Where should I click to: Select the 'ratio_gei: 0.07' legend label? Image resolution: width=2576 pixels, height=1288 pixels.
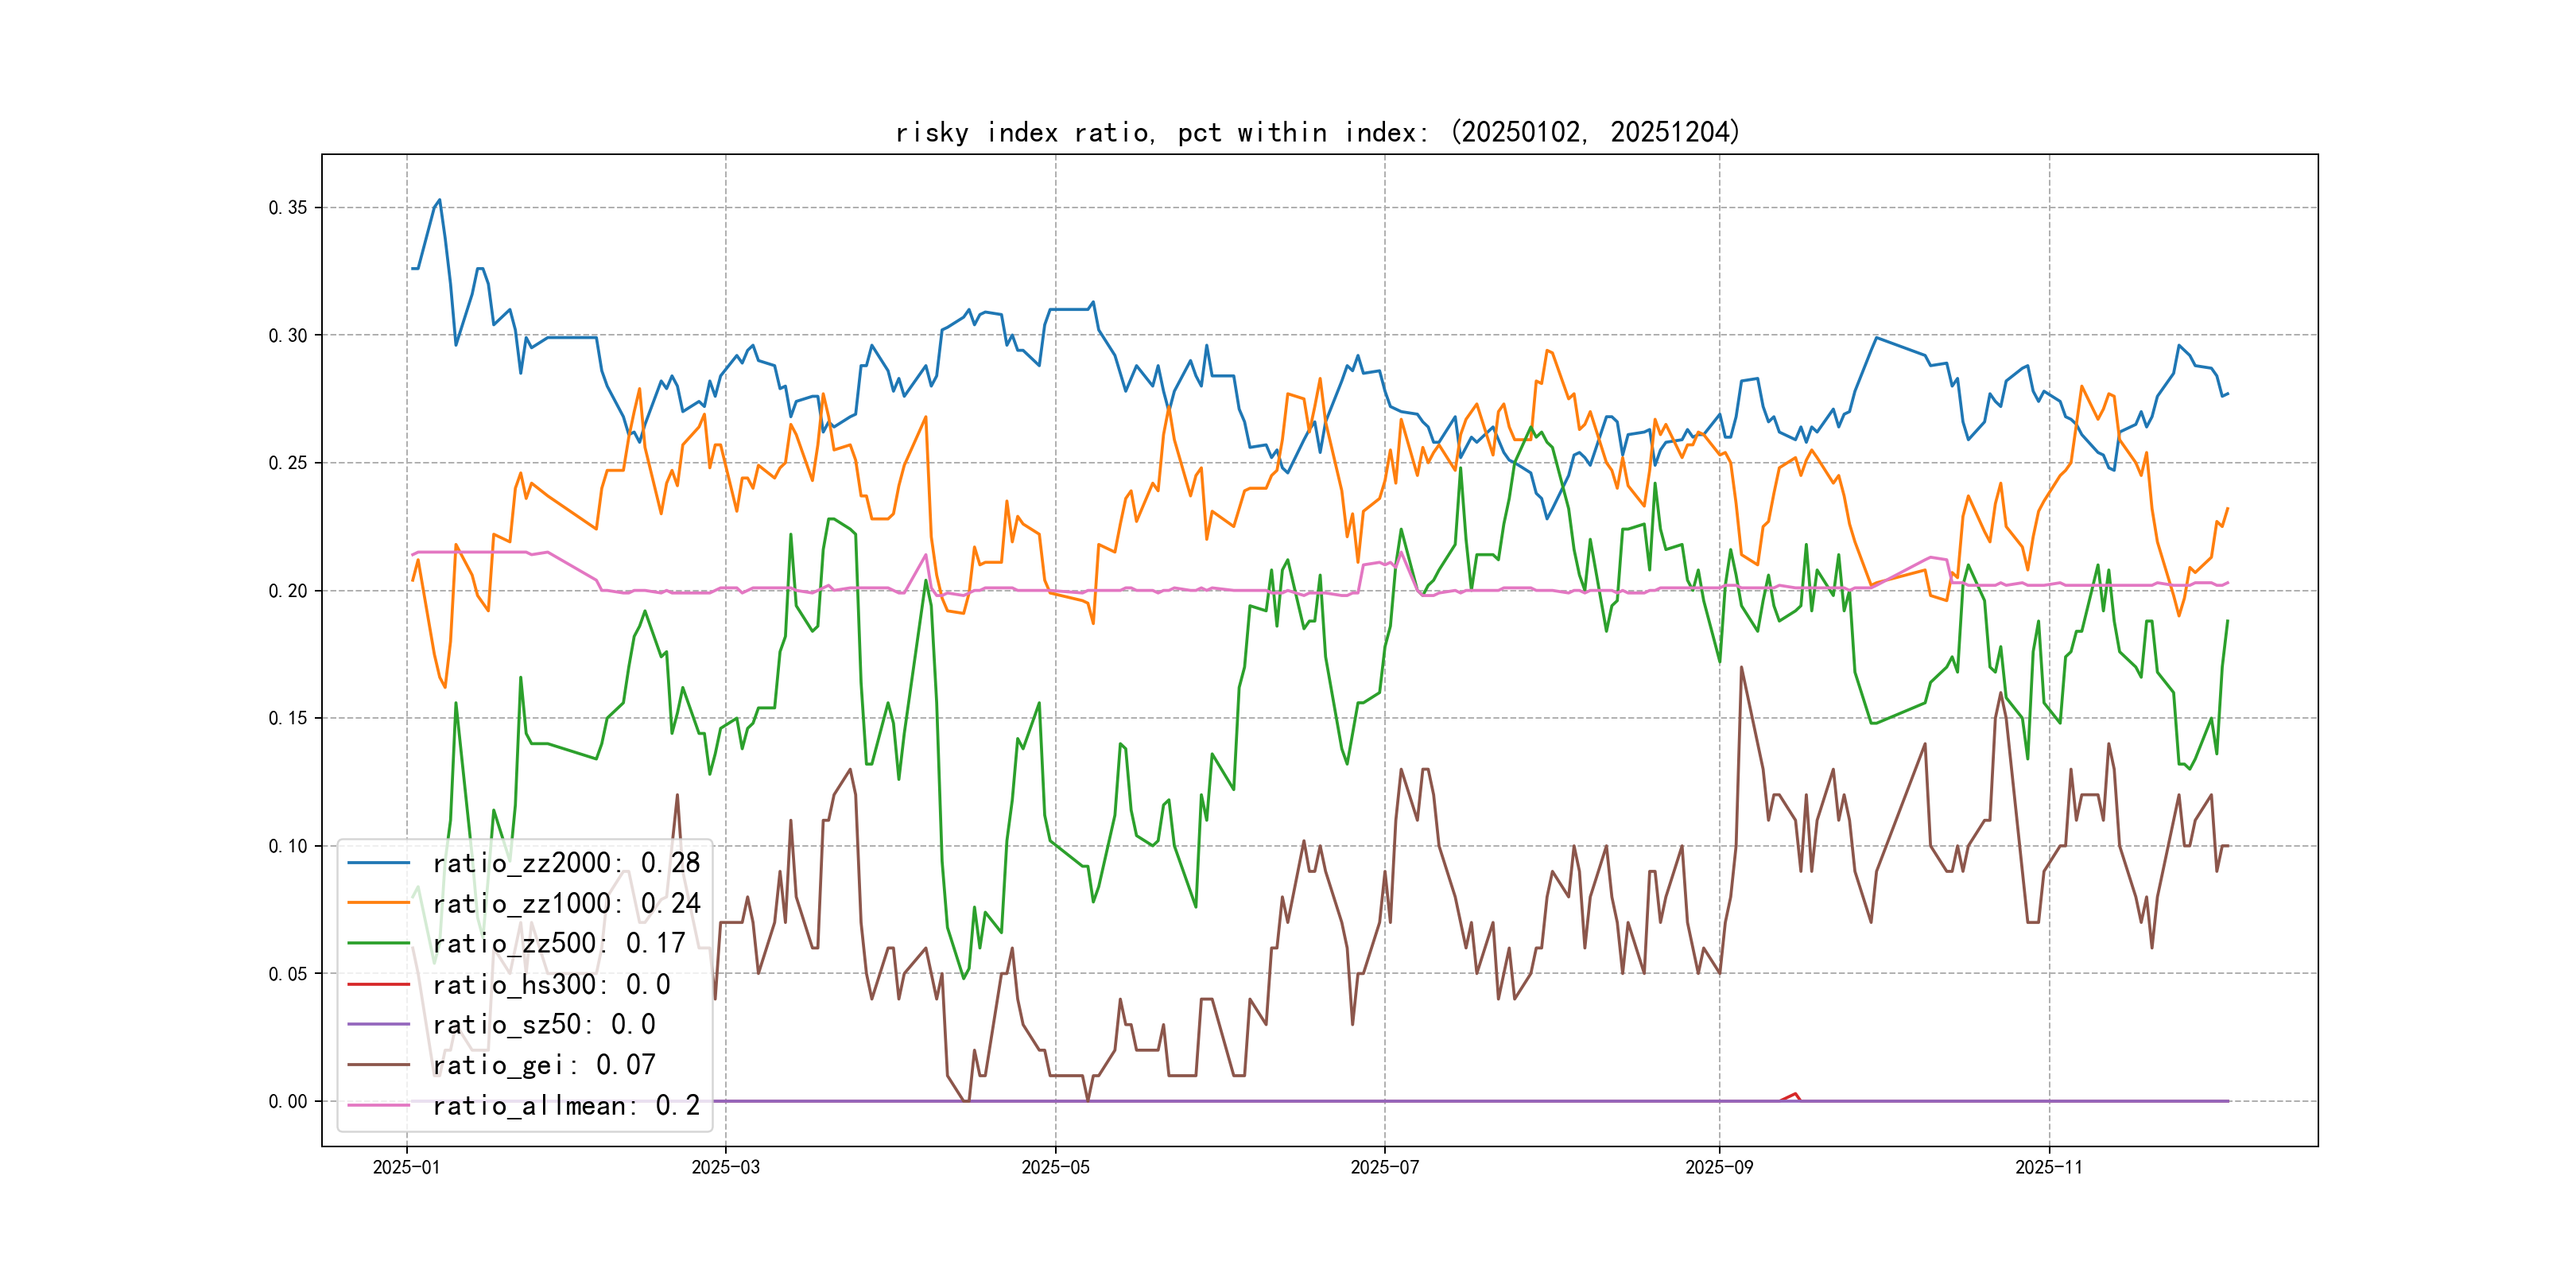[544, 1065]
